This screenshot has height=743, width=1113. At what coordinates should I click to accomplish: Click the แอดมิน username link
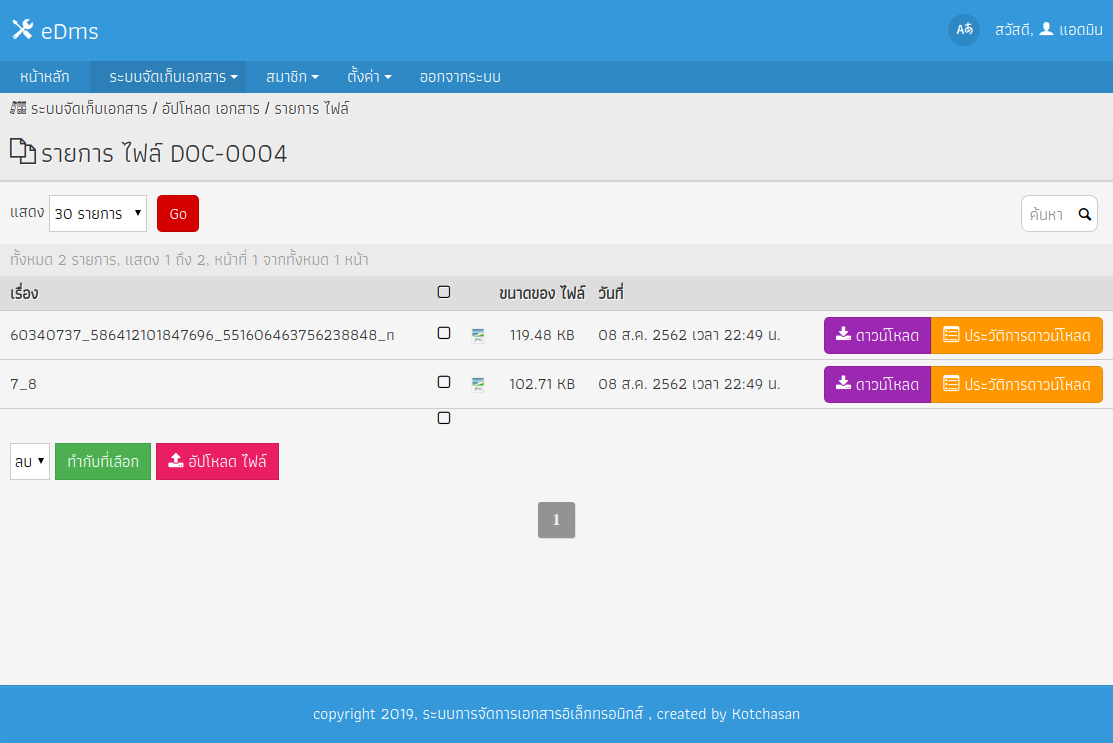click(1080, 30)
